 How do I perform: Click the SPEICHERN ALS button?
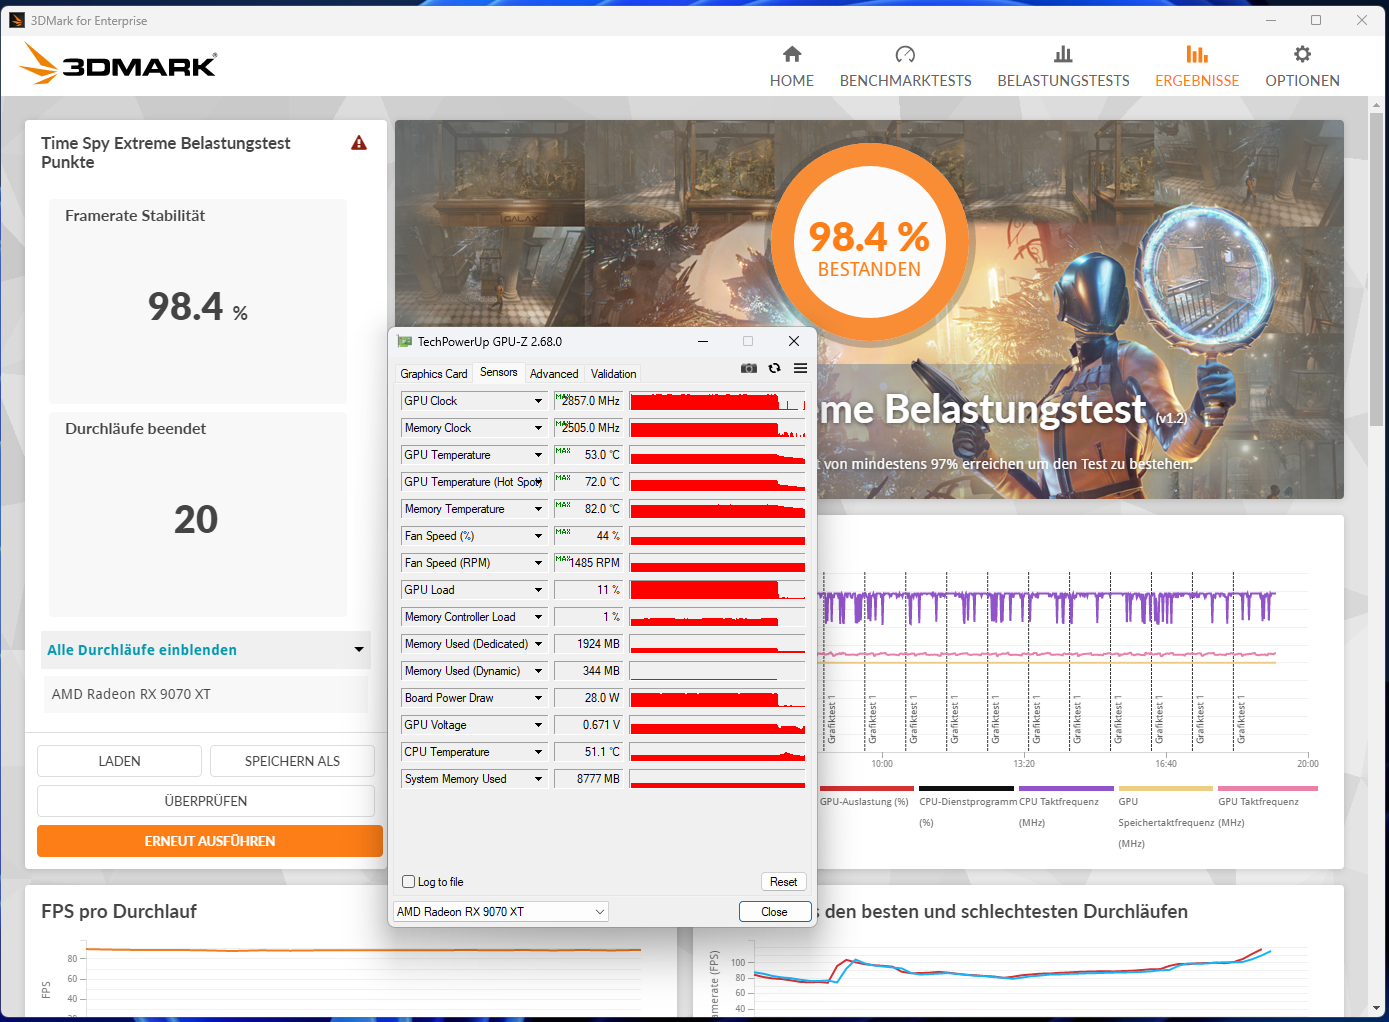pos(292,761)
